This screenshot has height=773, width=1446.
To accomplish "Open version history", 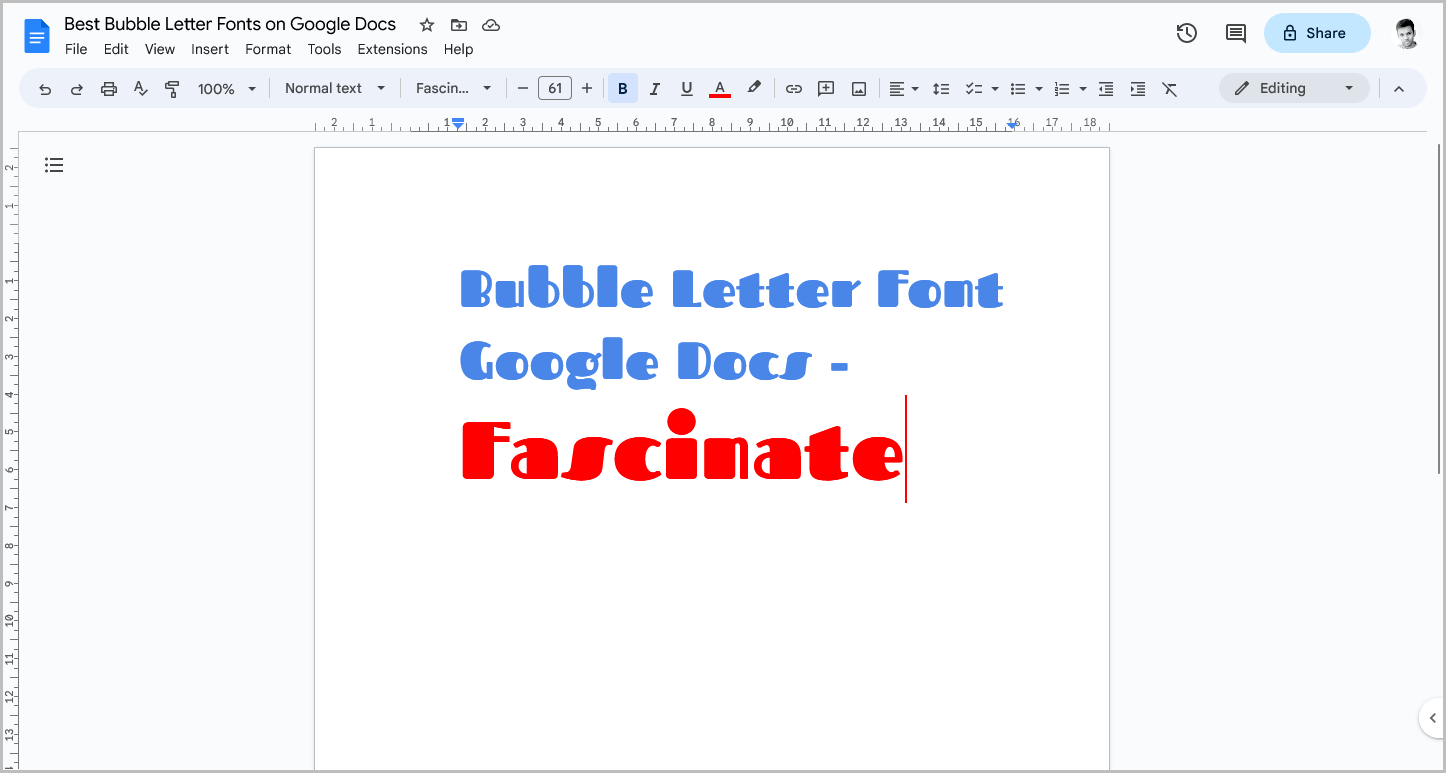I will [x=1186, y=33].
